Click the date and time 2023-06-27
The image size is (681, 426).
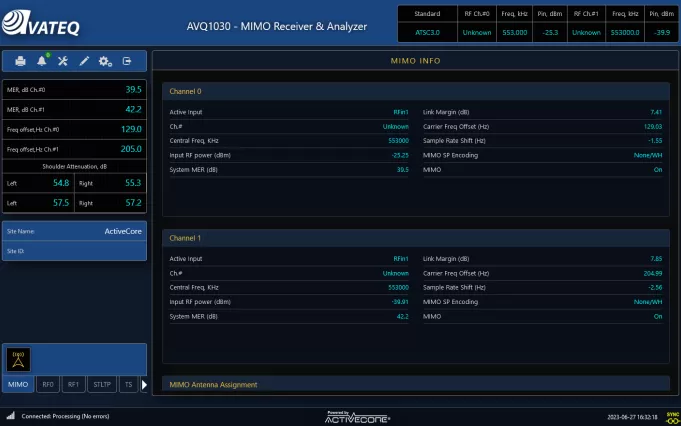[x=632, y=417]
